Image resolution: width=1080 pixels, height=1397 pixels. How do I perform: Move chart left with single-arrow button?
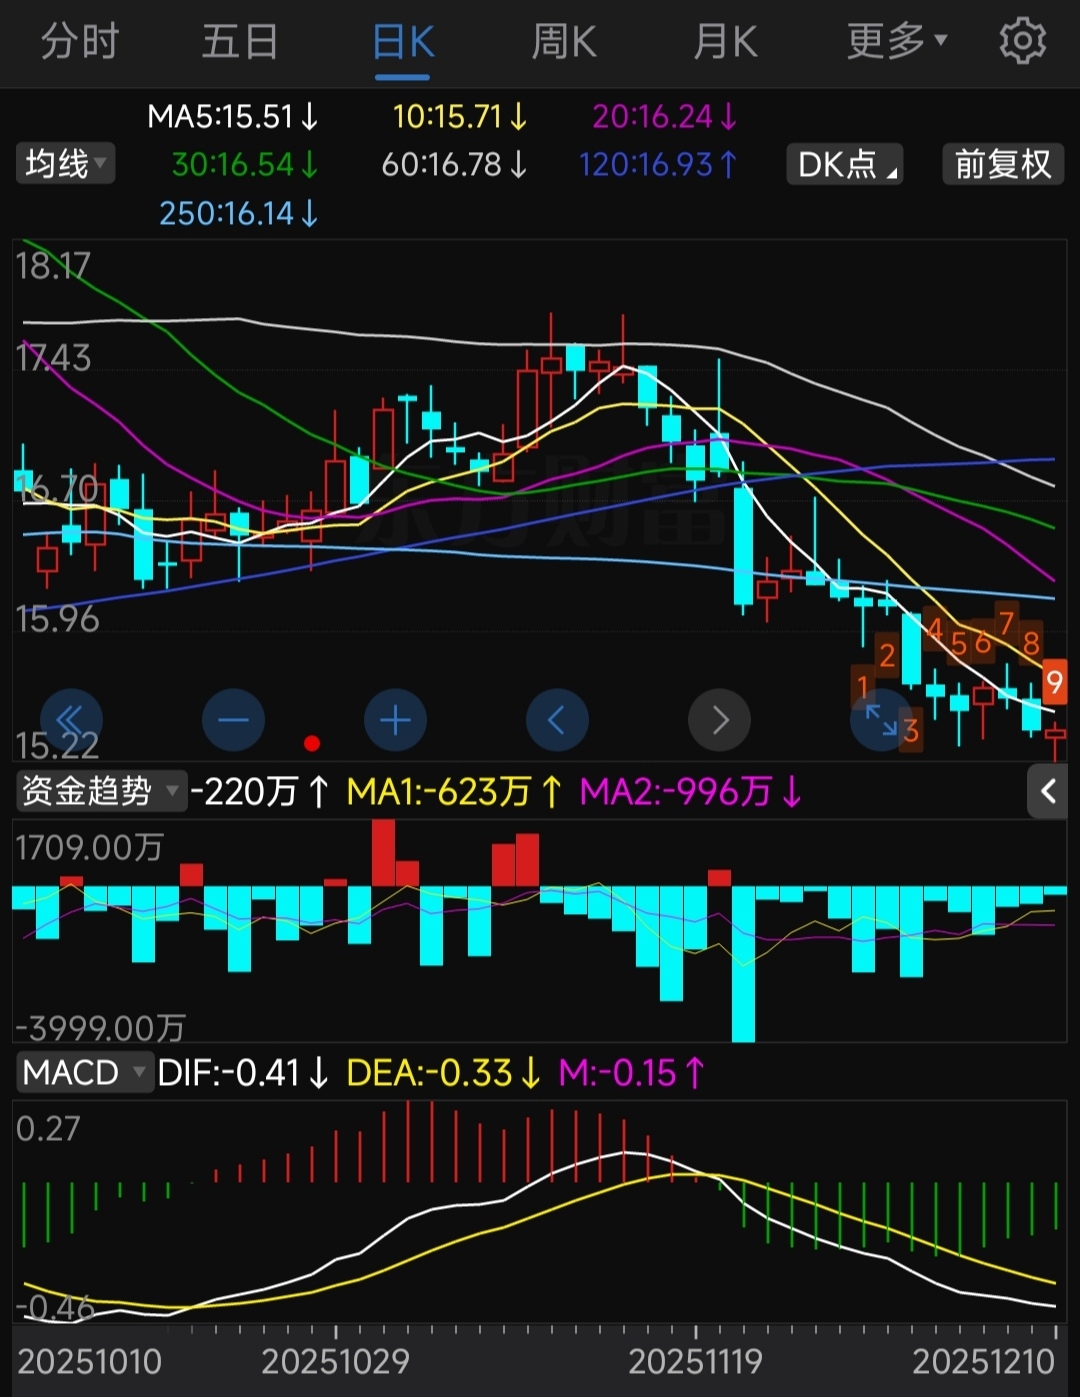click(557, 720)
